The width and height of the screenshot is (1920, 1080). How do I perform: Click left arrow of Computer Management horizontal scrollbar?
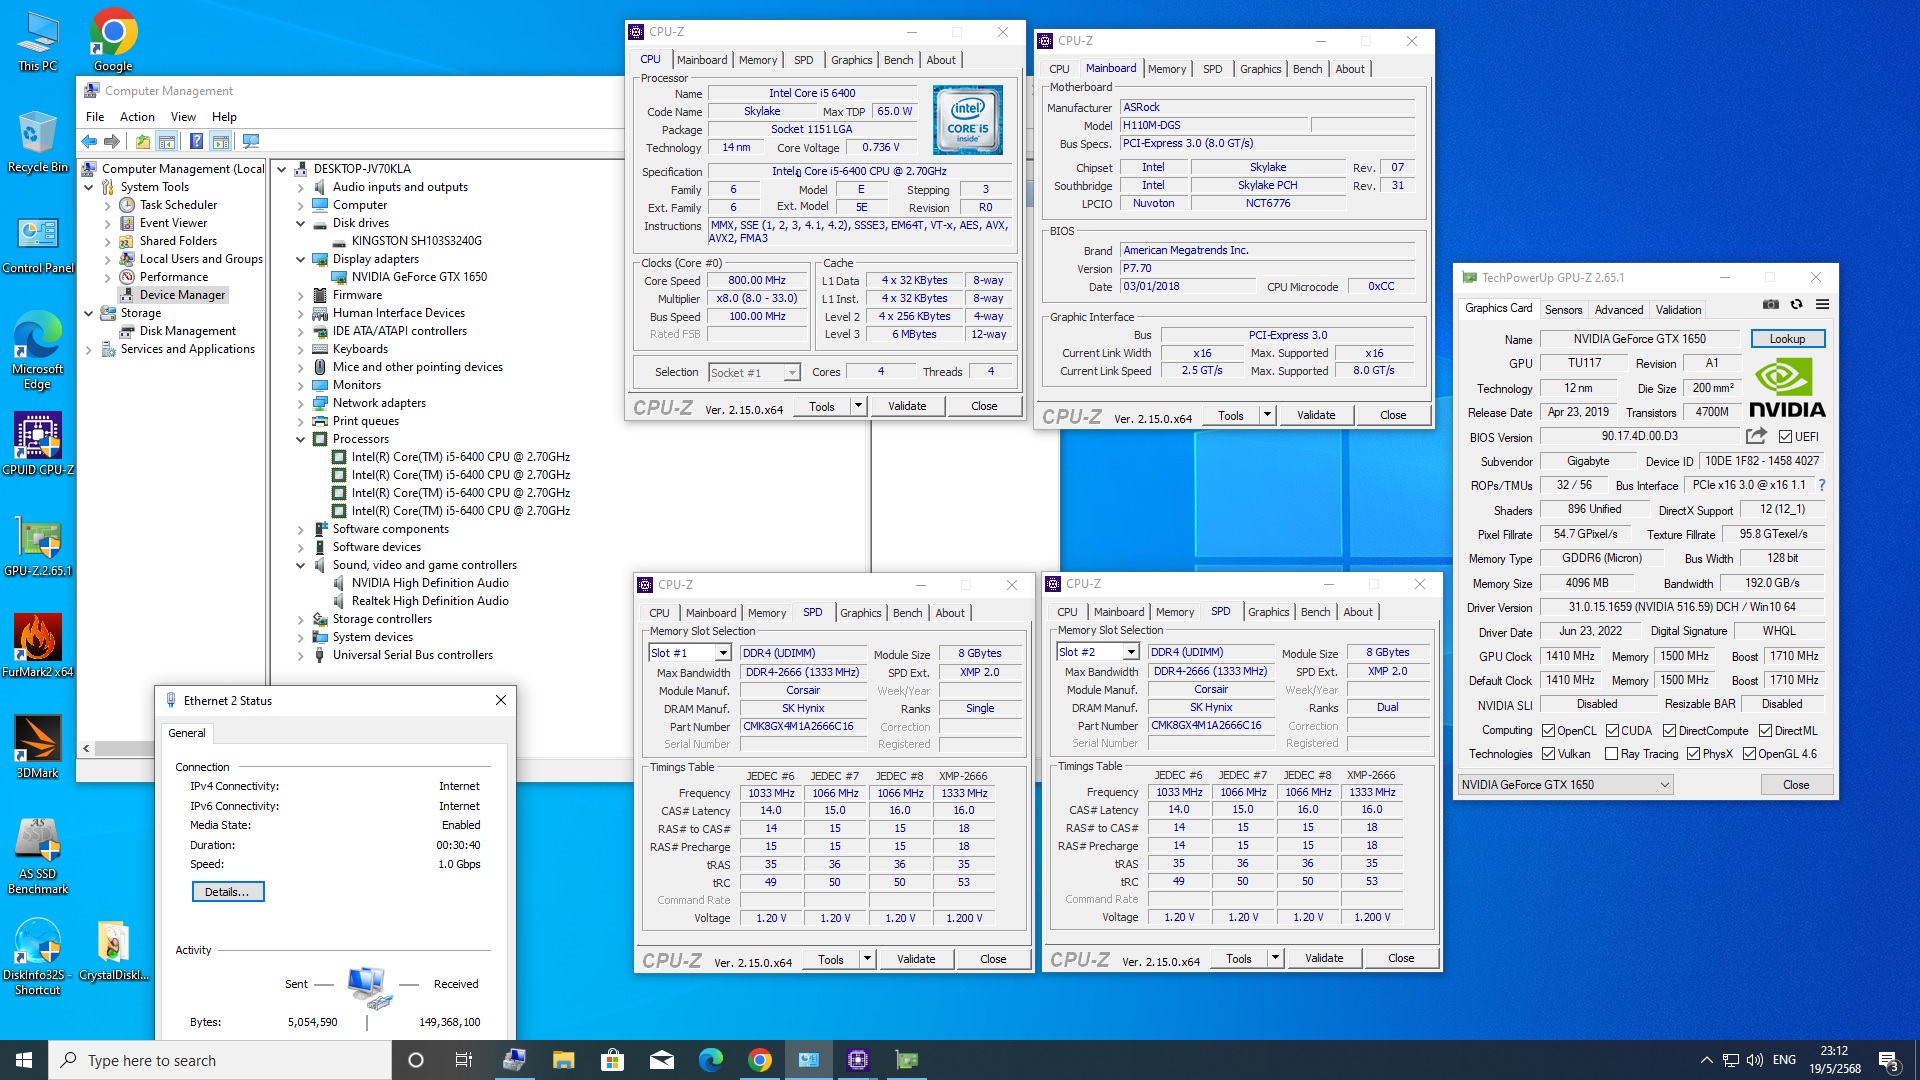86,748
